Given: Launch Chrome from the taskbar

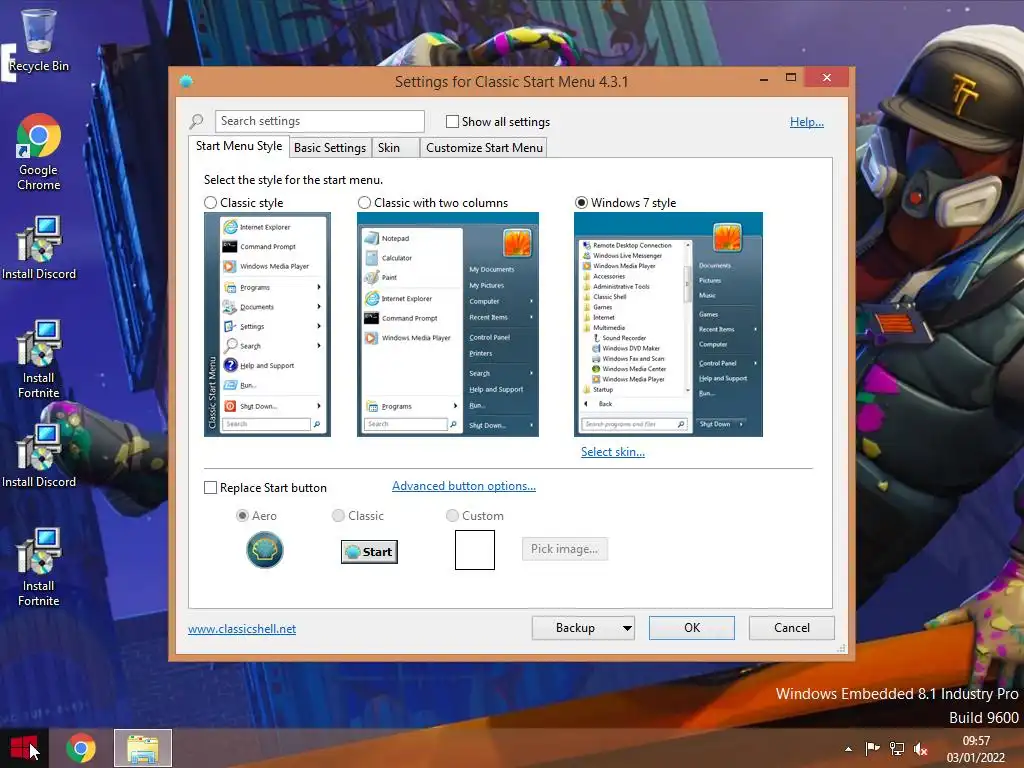Looking at the screenshot, I should click(81, 748).
